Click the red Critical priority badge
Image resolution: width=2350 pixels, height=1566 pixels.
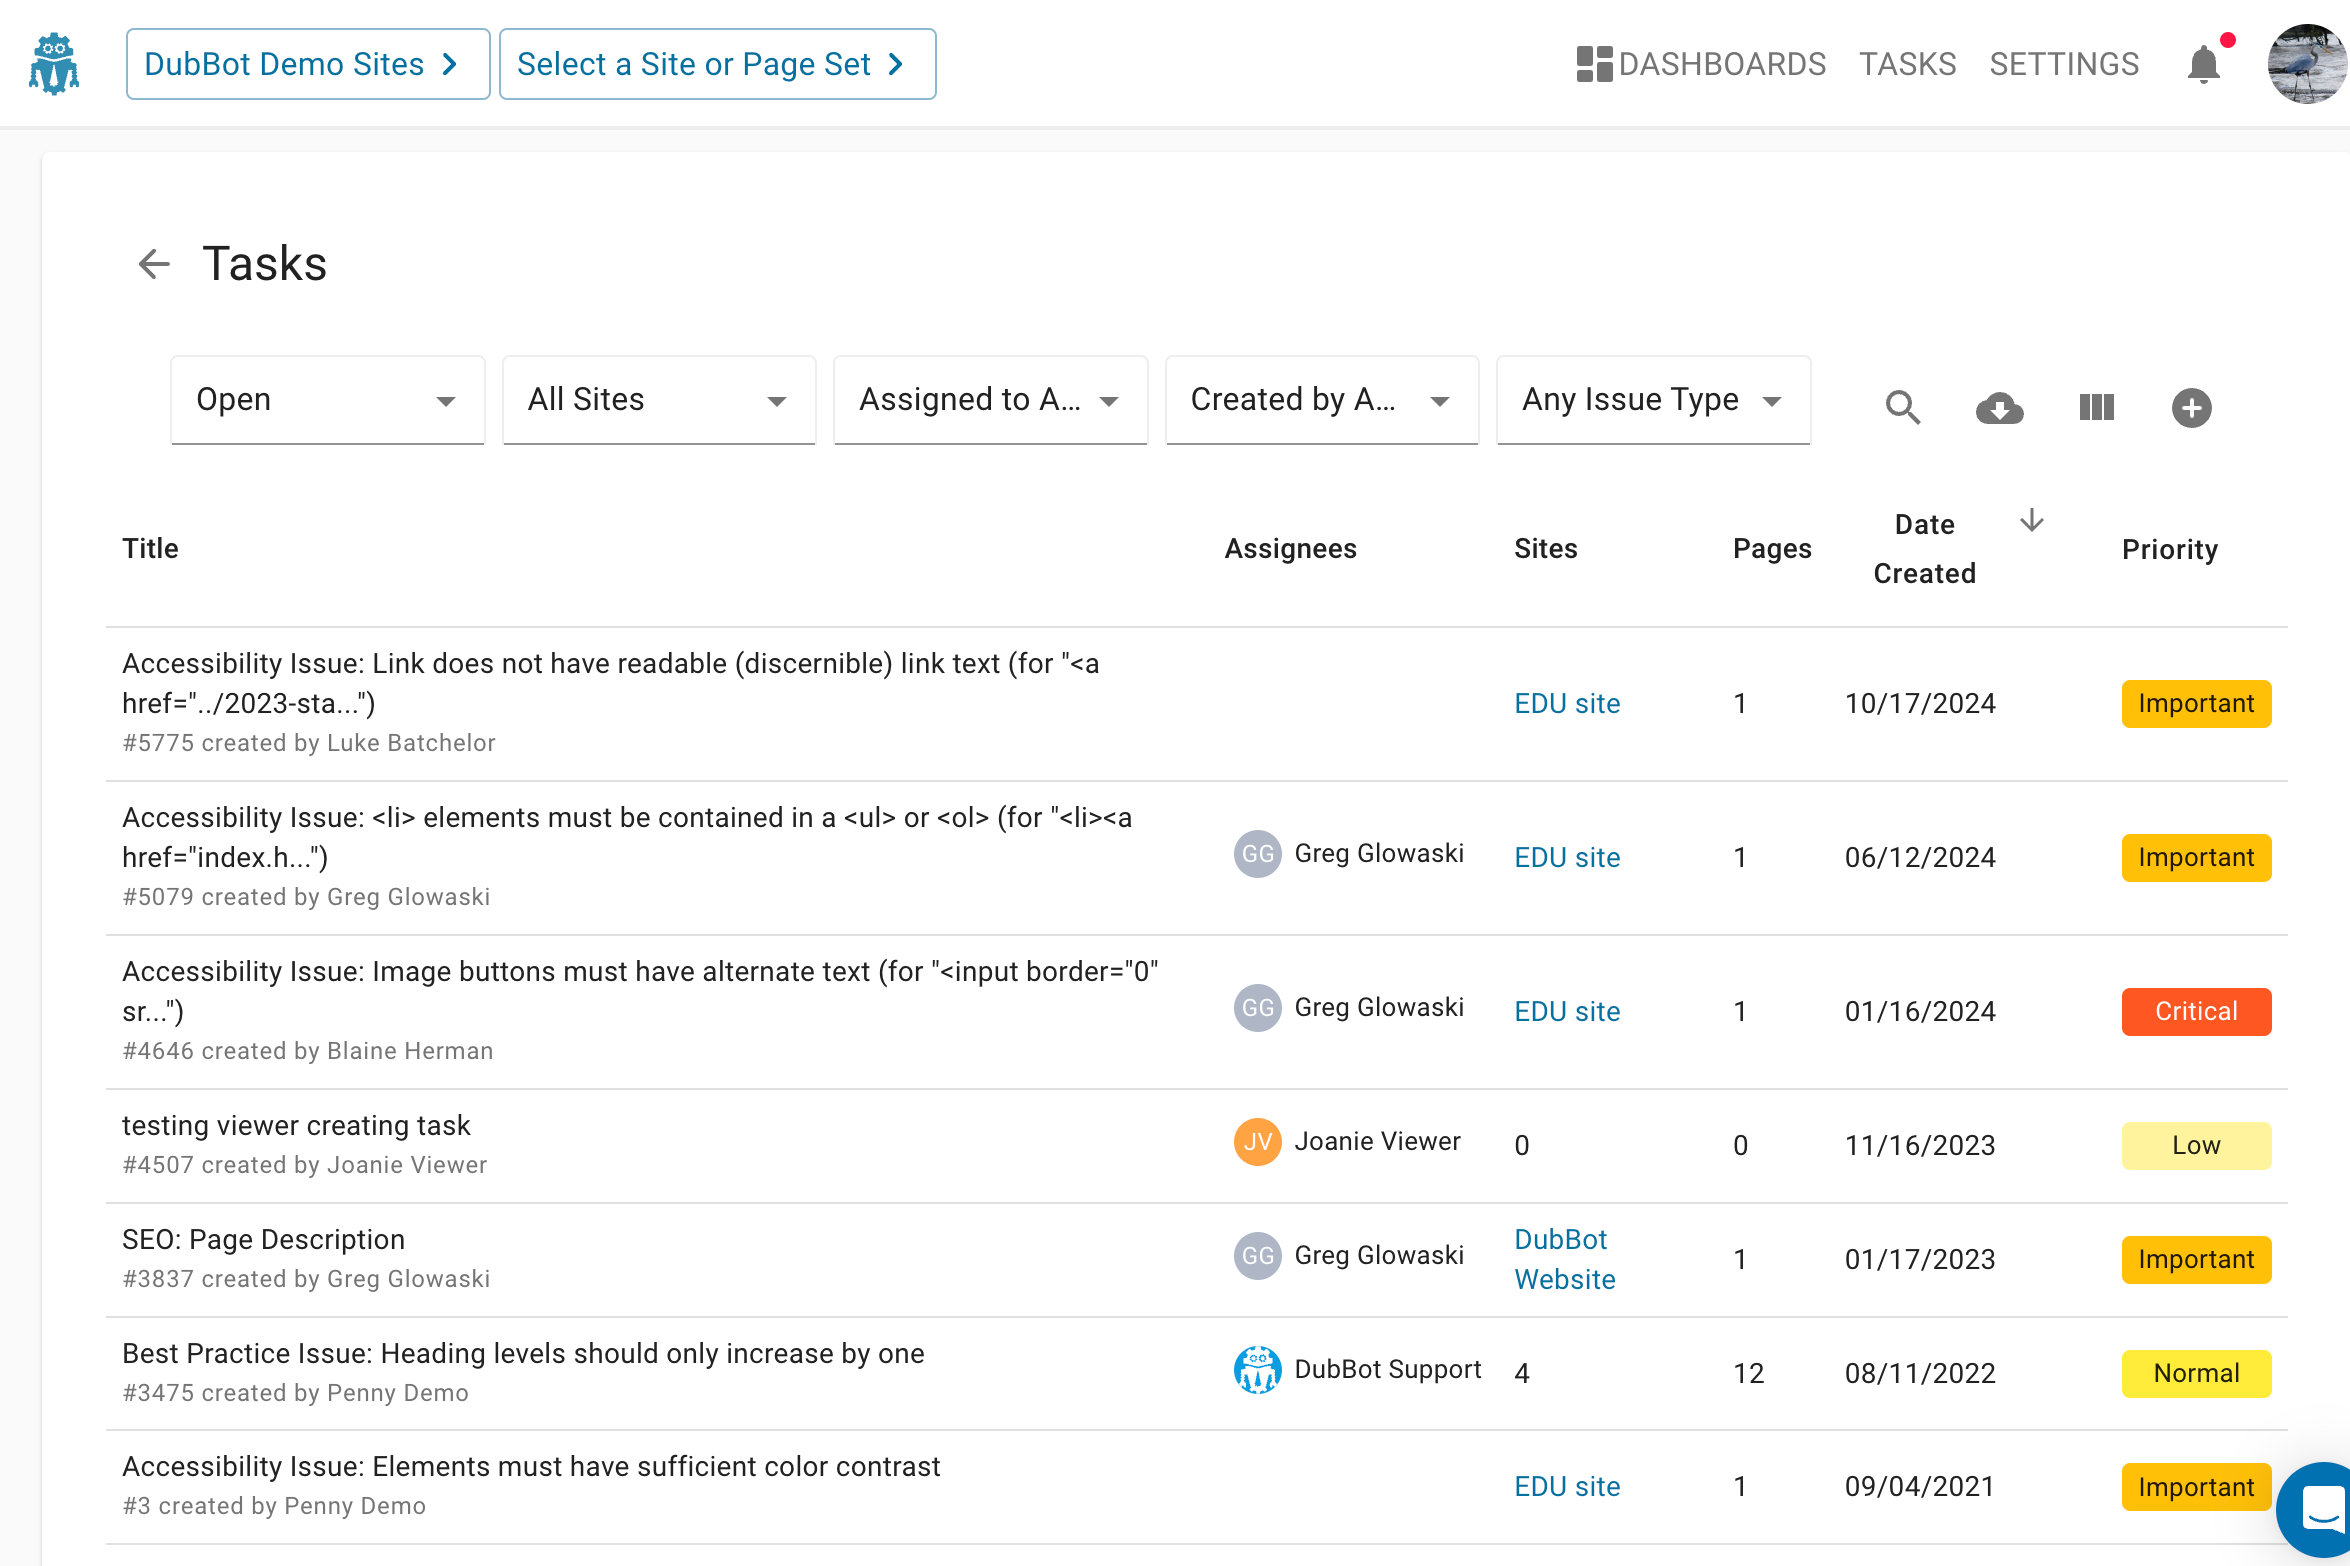pyautogui.click(x=2195, y=1011)
